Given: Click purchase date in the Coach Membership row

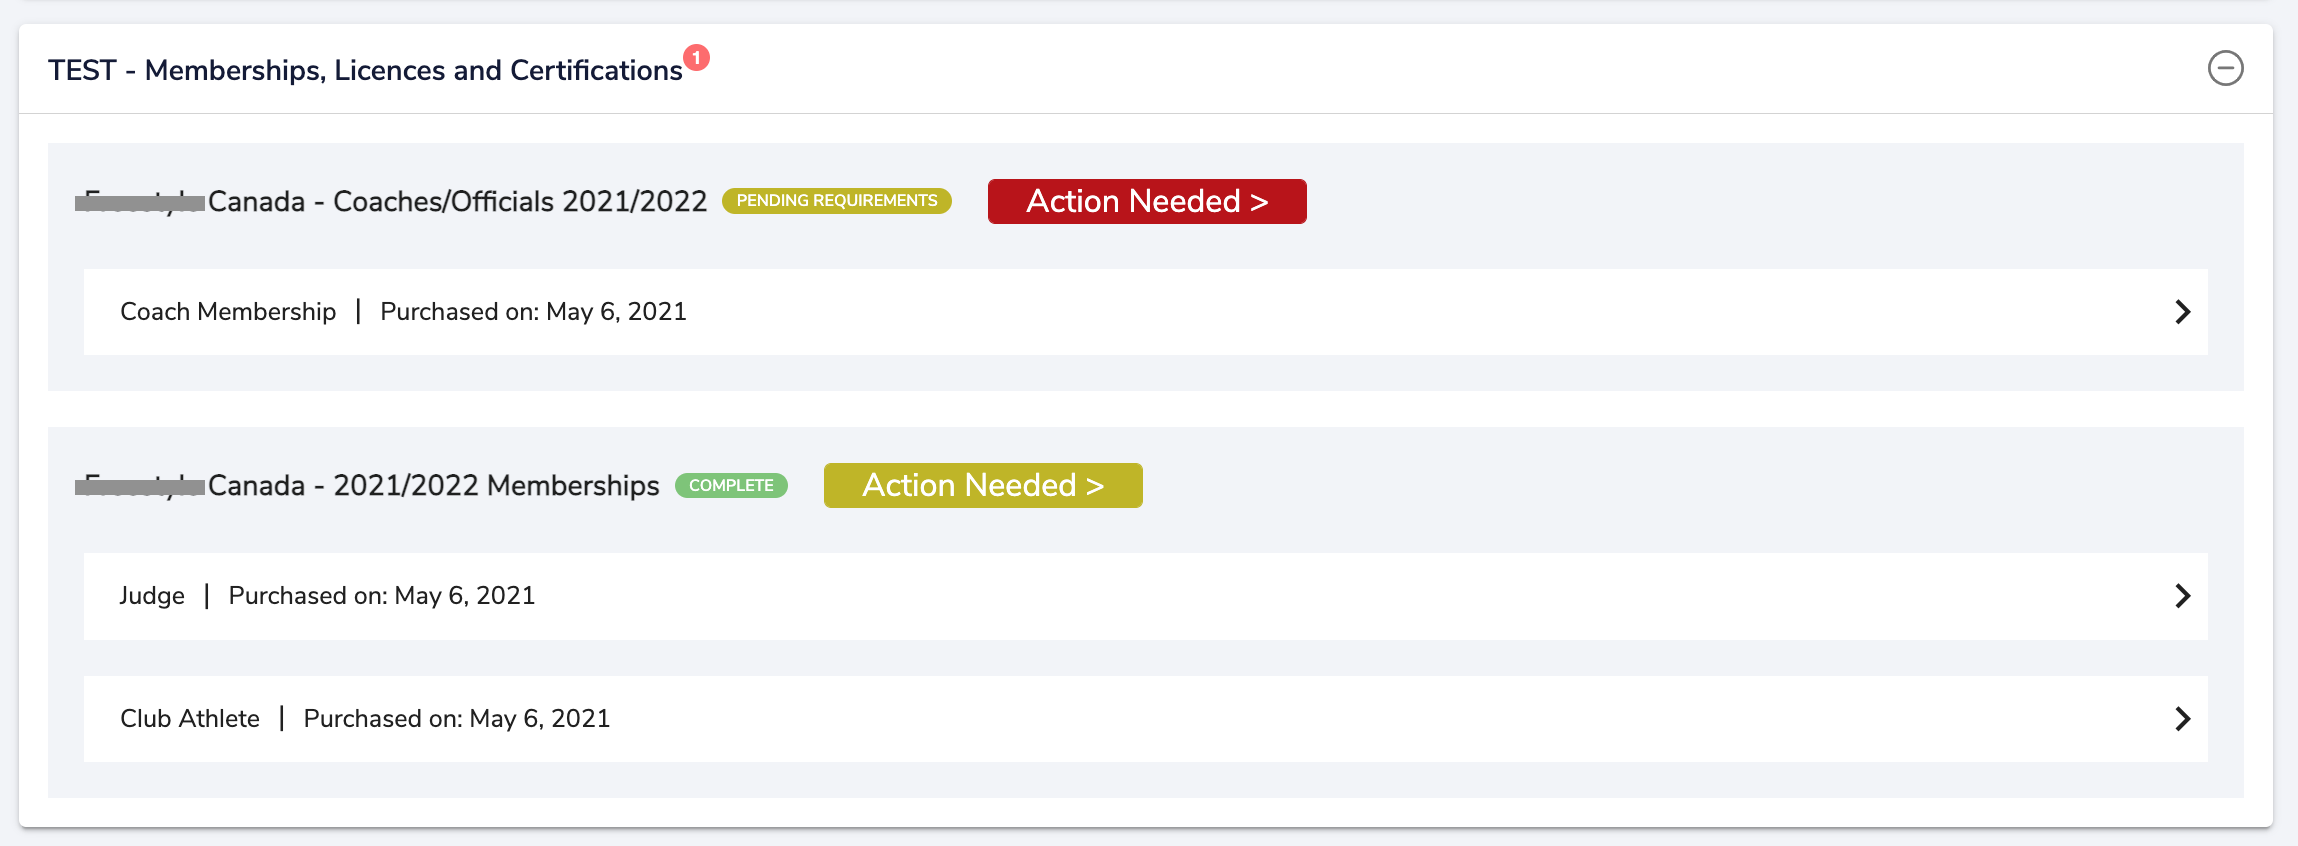Looking at the screenshot, I should pyautogui.click(x=533, y=312).
